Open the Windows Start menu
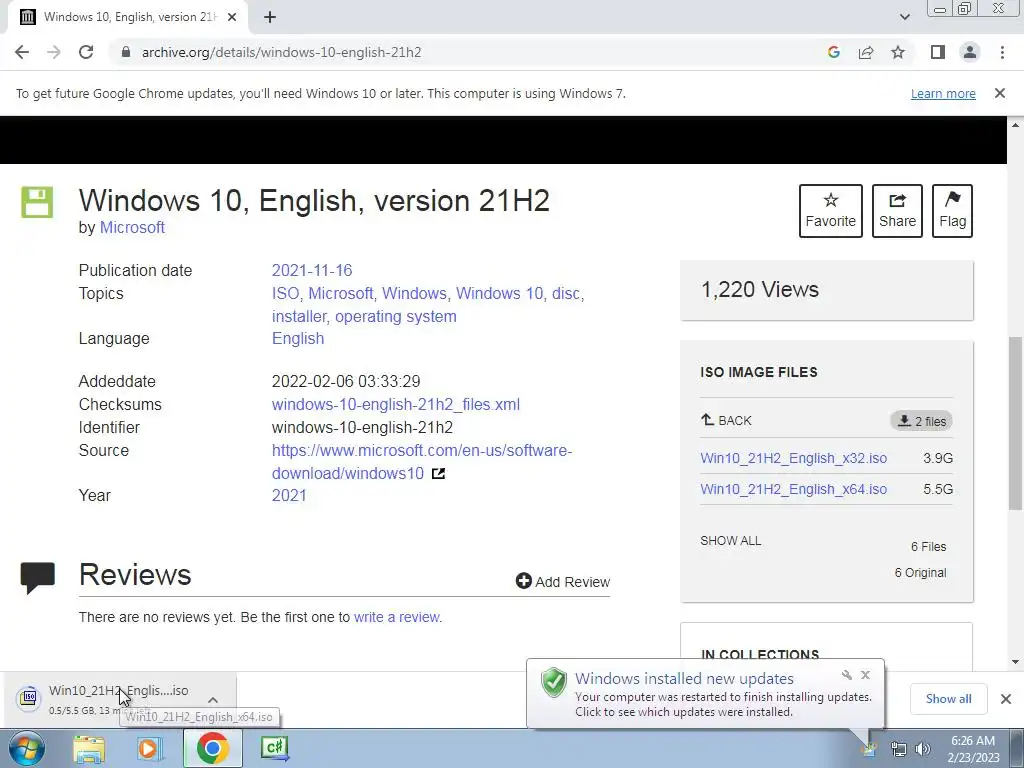Image resolution: width=1024 pixels, height=768 pixels. [x=26, y=748]
